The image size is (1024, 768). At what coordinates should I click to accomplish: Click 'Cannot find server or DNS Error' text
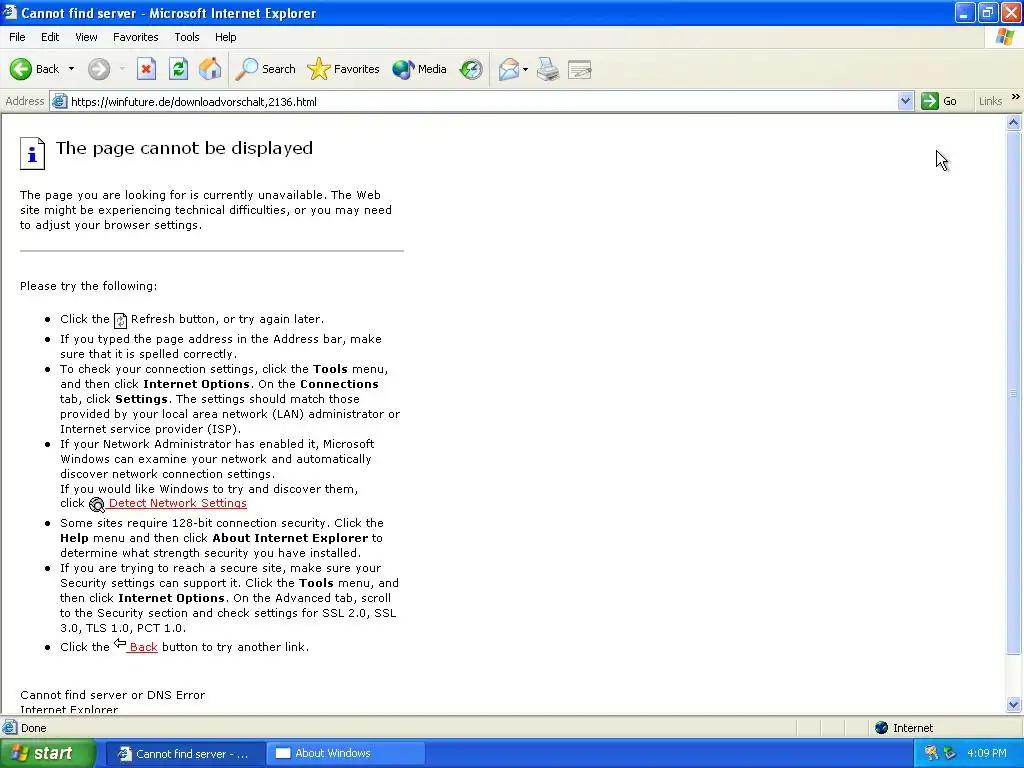coord(112,695)
